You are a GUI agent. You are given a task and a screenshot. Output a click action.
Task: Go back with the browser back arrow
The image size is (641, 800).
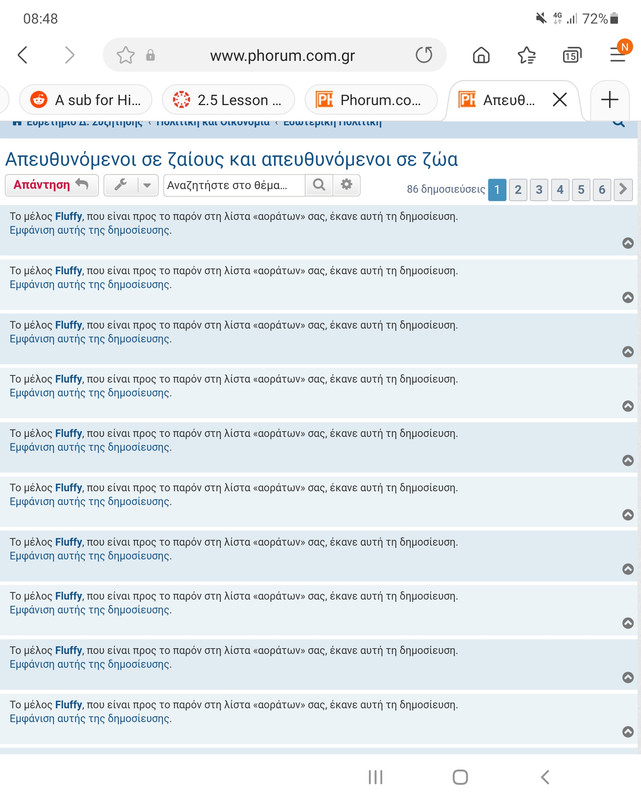click(22, 55)
